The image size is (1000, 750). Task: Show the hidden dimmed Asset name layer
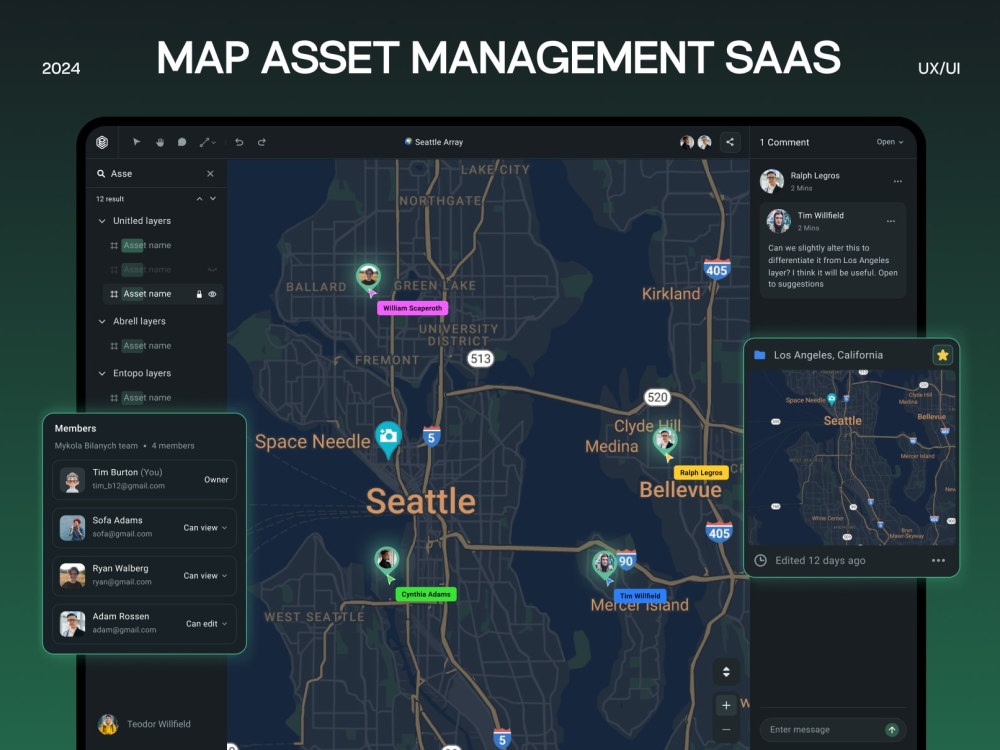[x=212, y=270]
